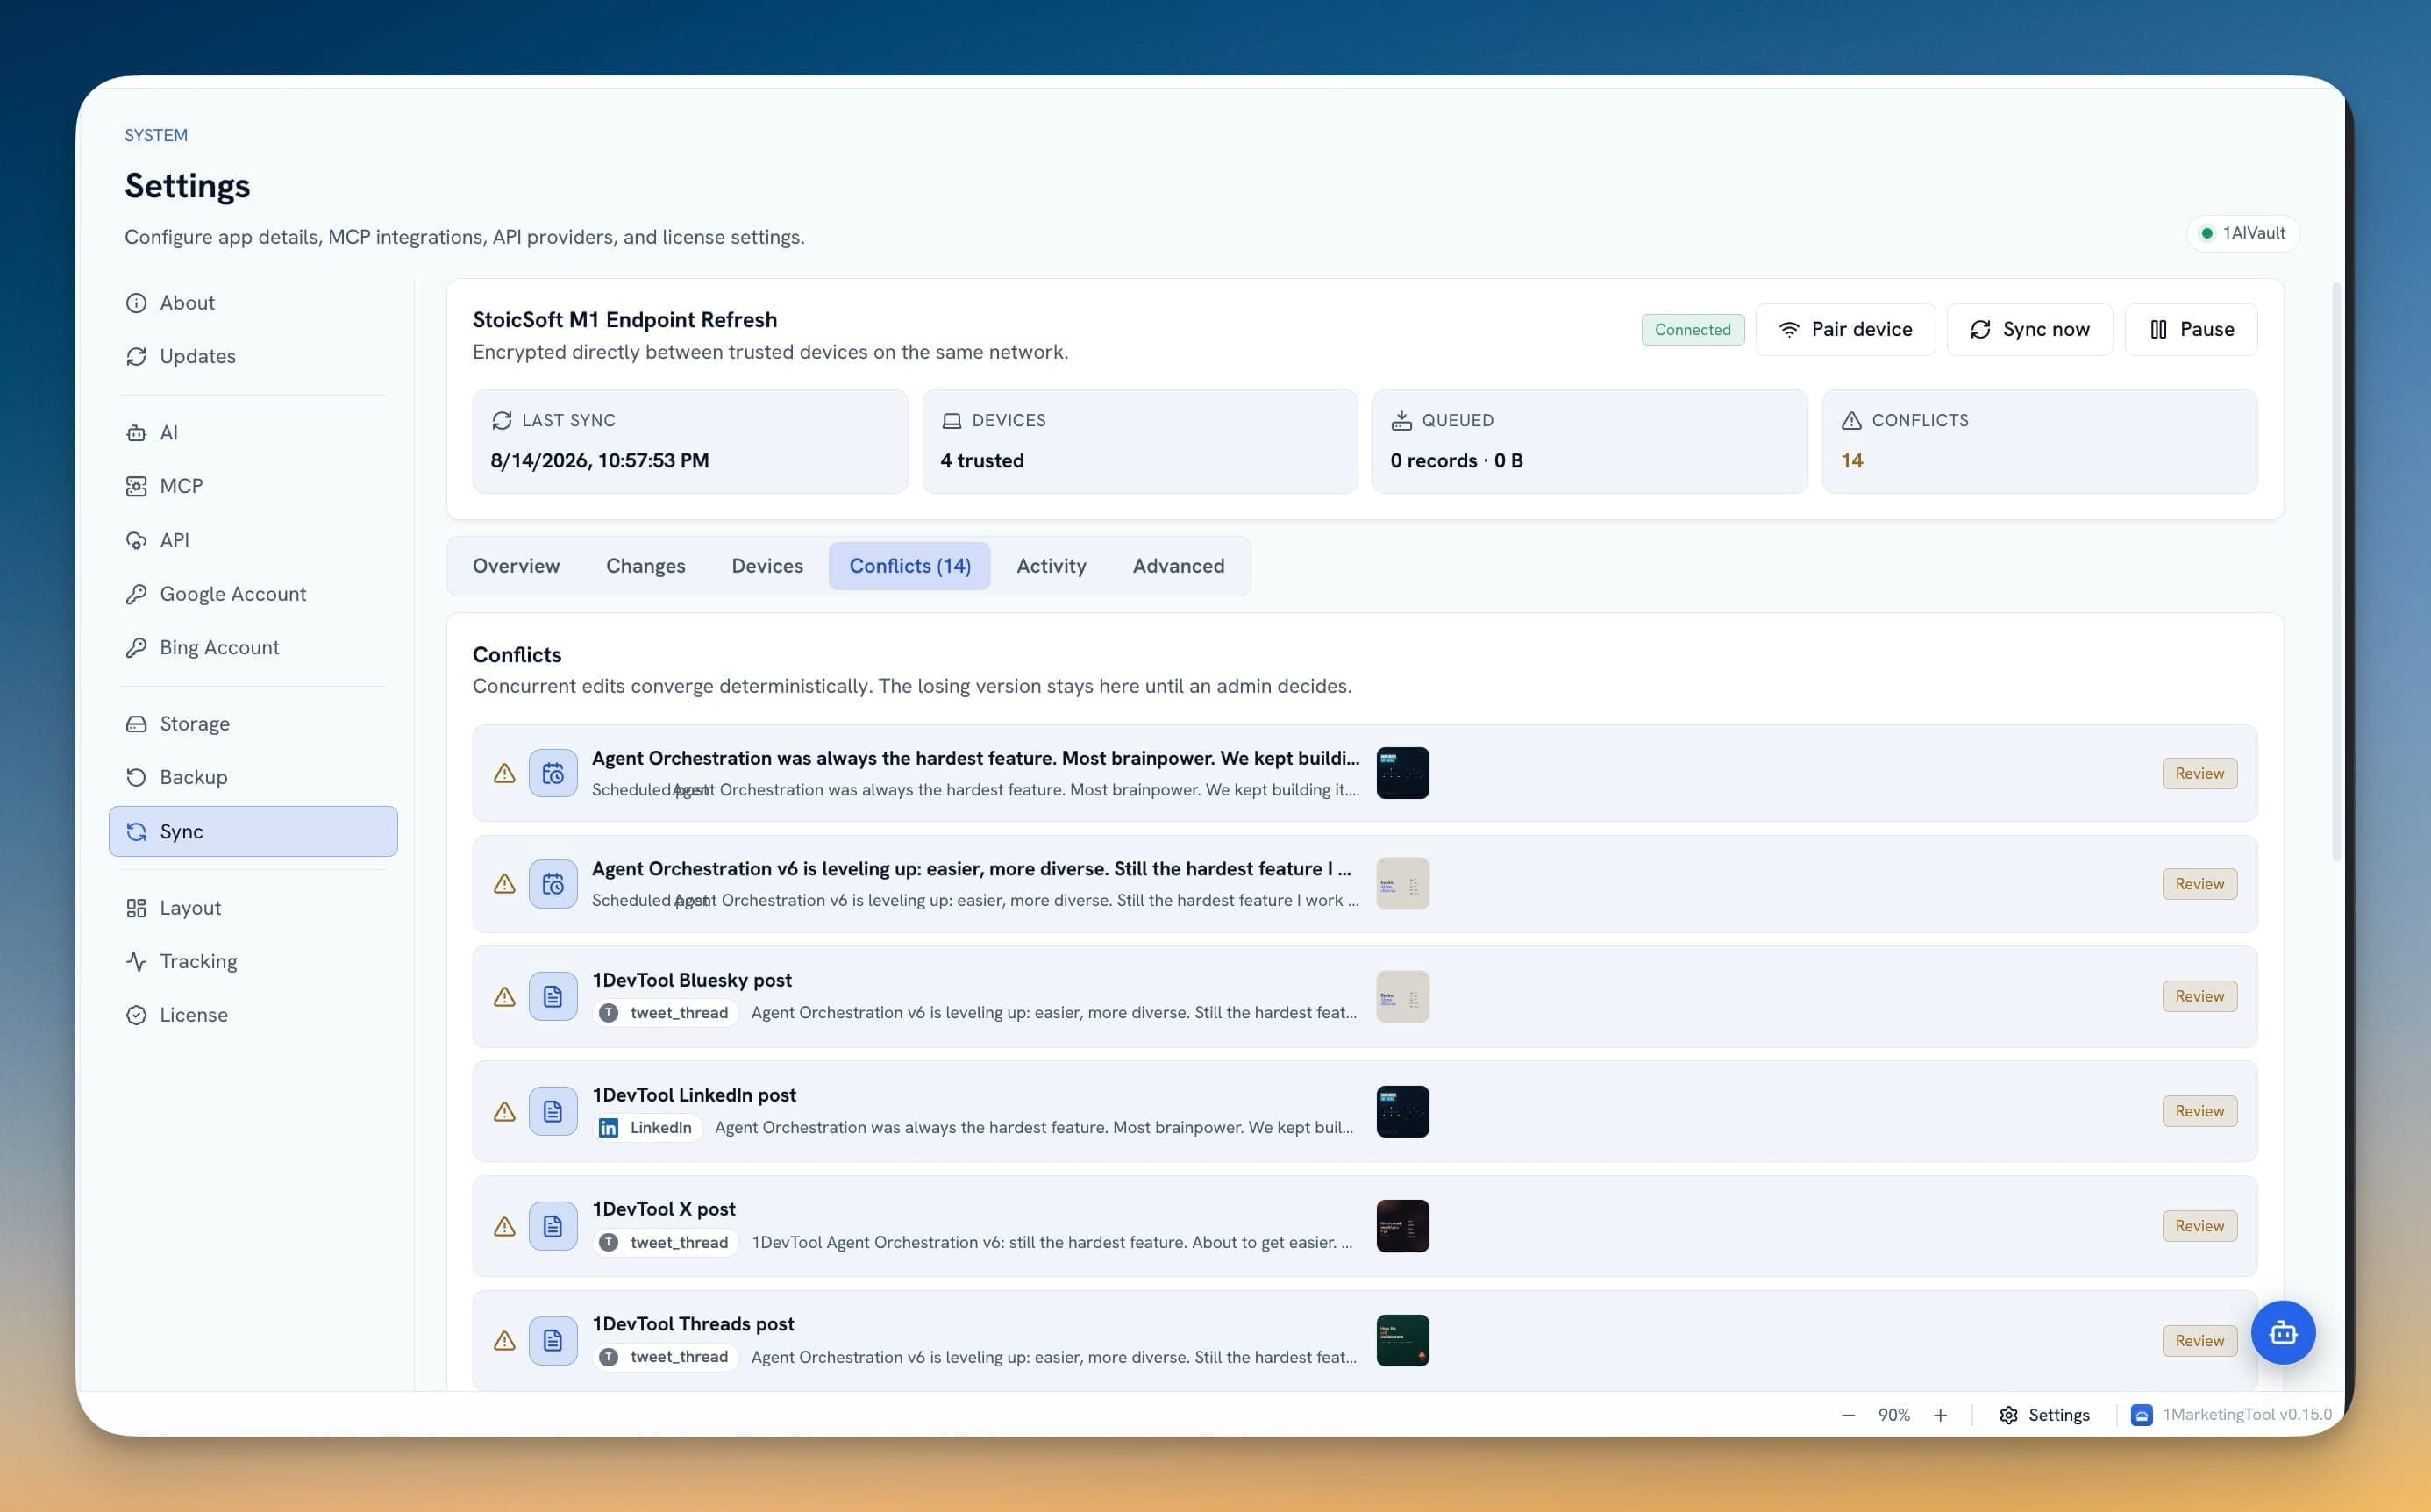Click the scheduled icon for first Agent Orchestration conflict
Screen dimensions: 2431x1512
(x=553, y=773)
